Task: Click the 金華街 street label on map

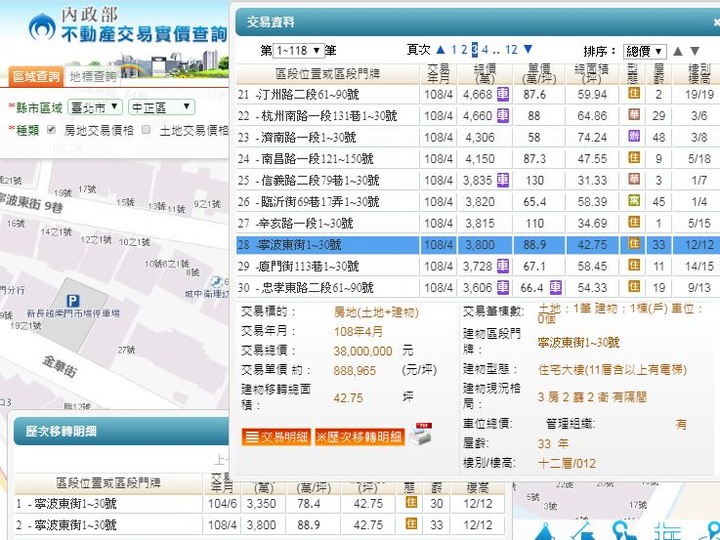Action: pyautogui.click(x=60, y=366)
